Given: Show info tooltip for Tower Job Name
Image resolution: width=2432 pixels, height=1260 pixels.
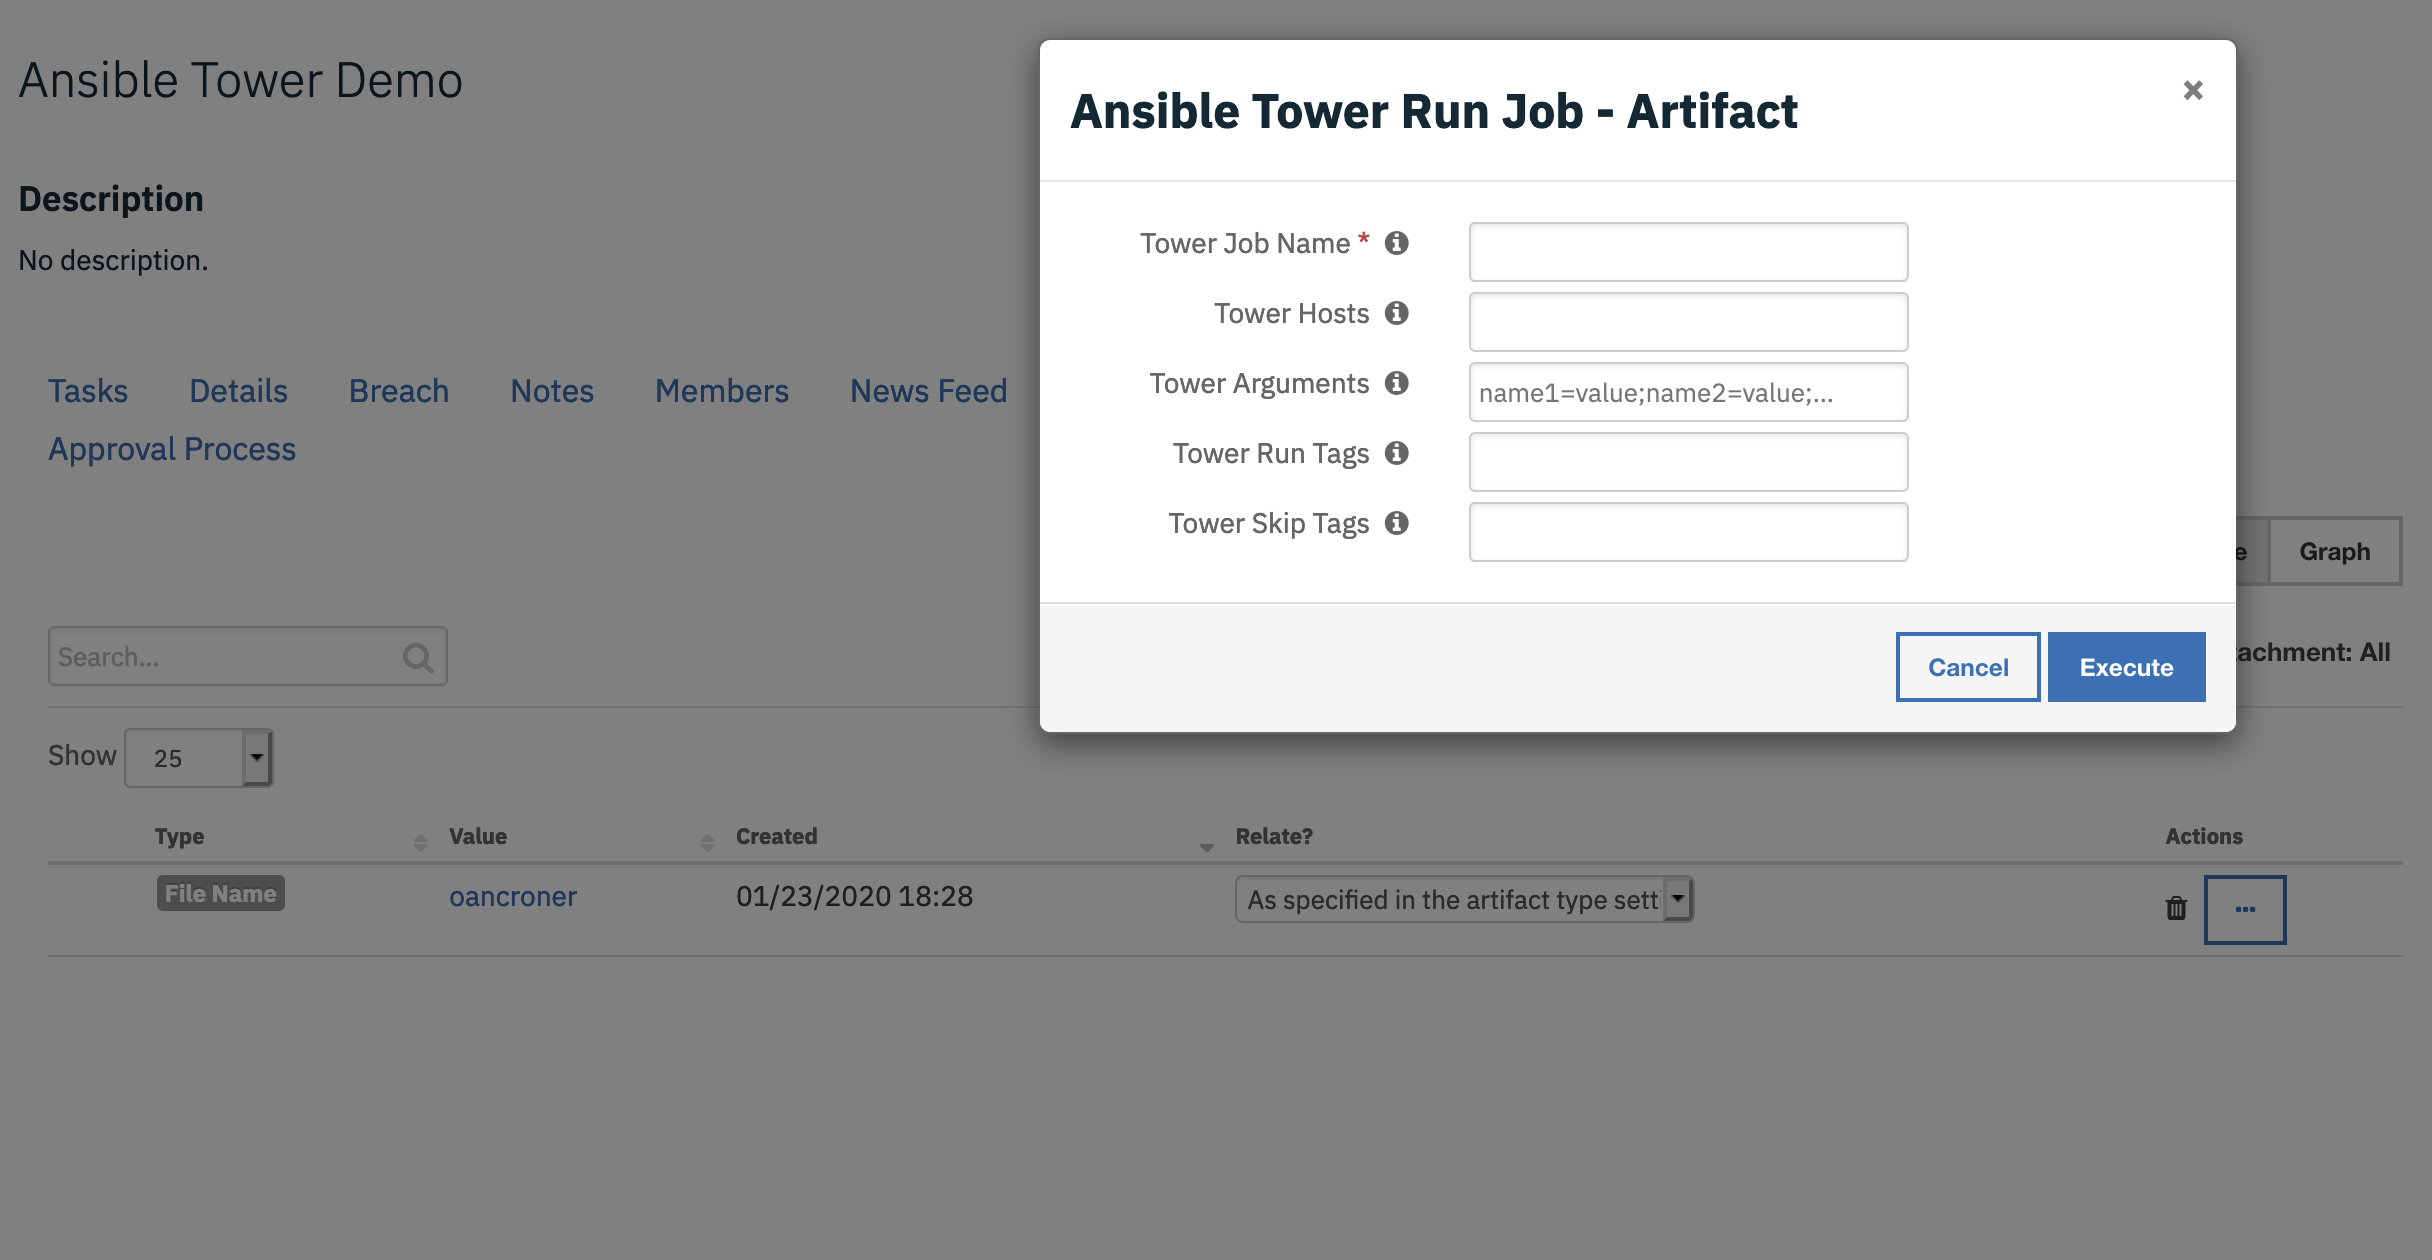Looking at the screenshot, I should 1397,243.
